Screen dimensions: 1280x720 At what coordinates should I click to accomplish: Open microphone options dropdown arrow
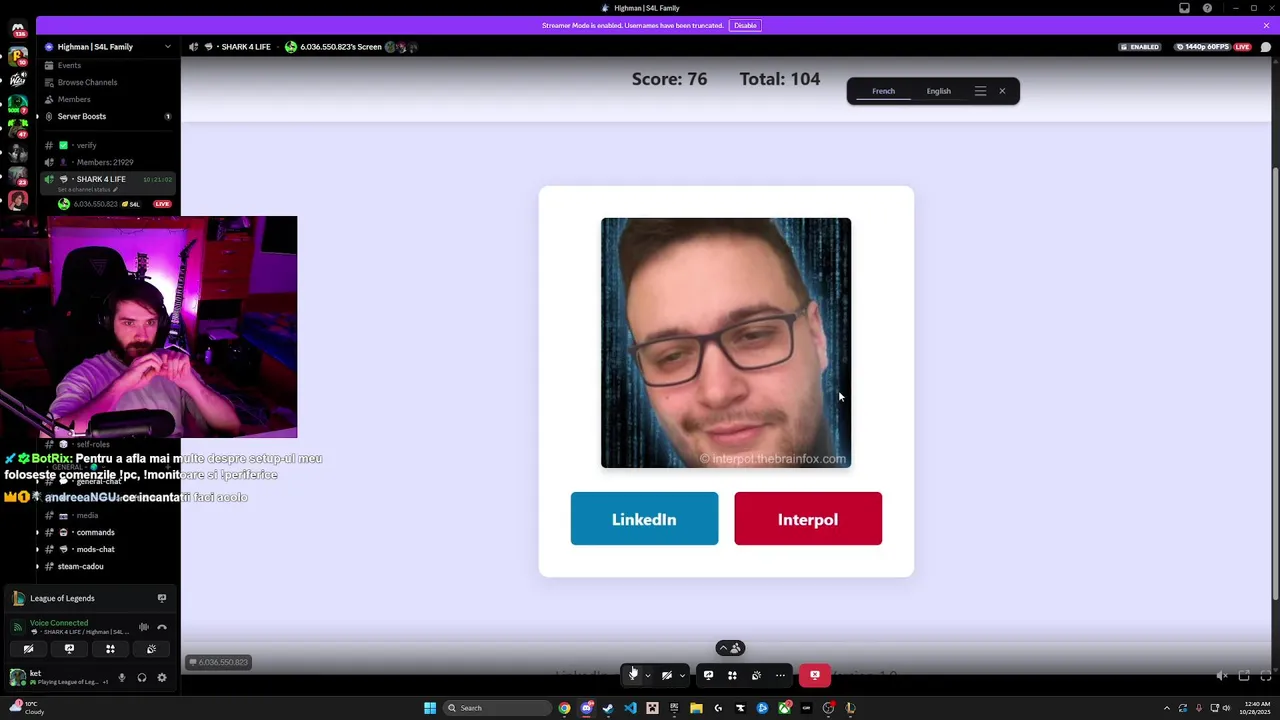pos(648,675)
